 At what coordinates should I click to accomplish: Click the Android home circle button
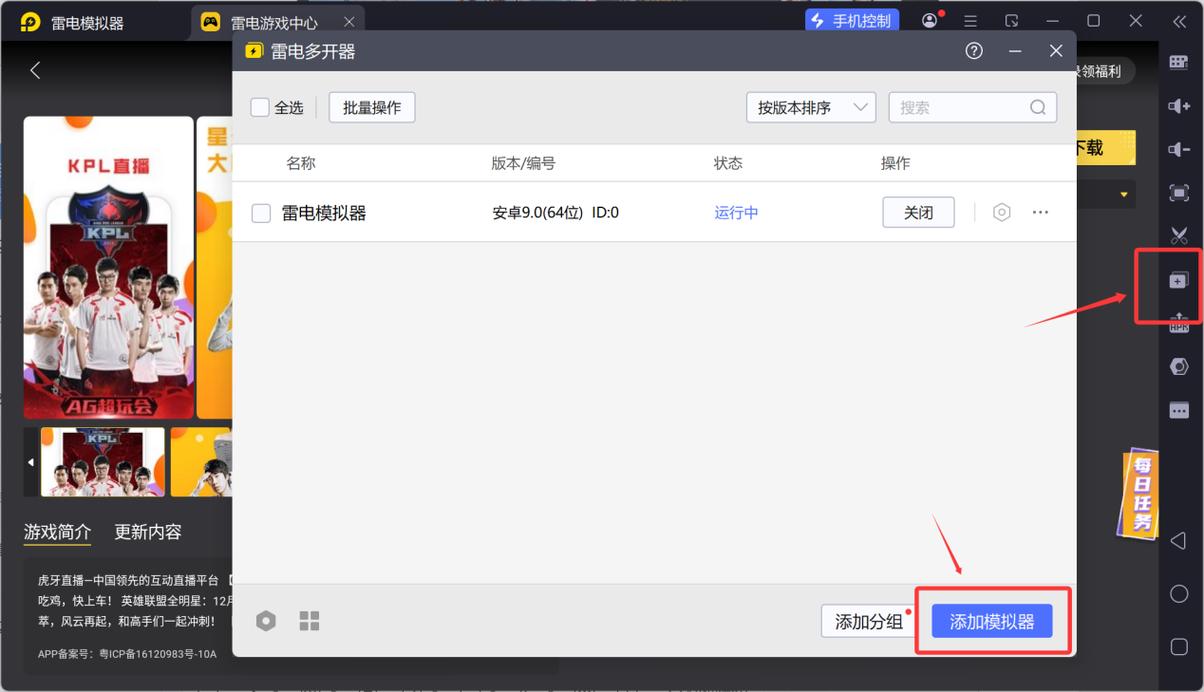click(1178, 593)
